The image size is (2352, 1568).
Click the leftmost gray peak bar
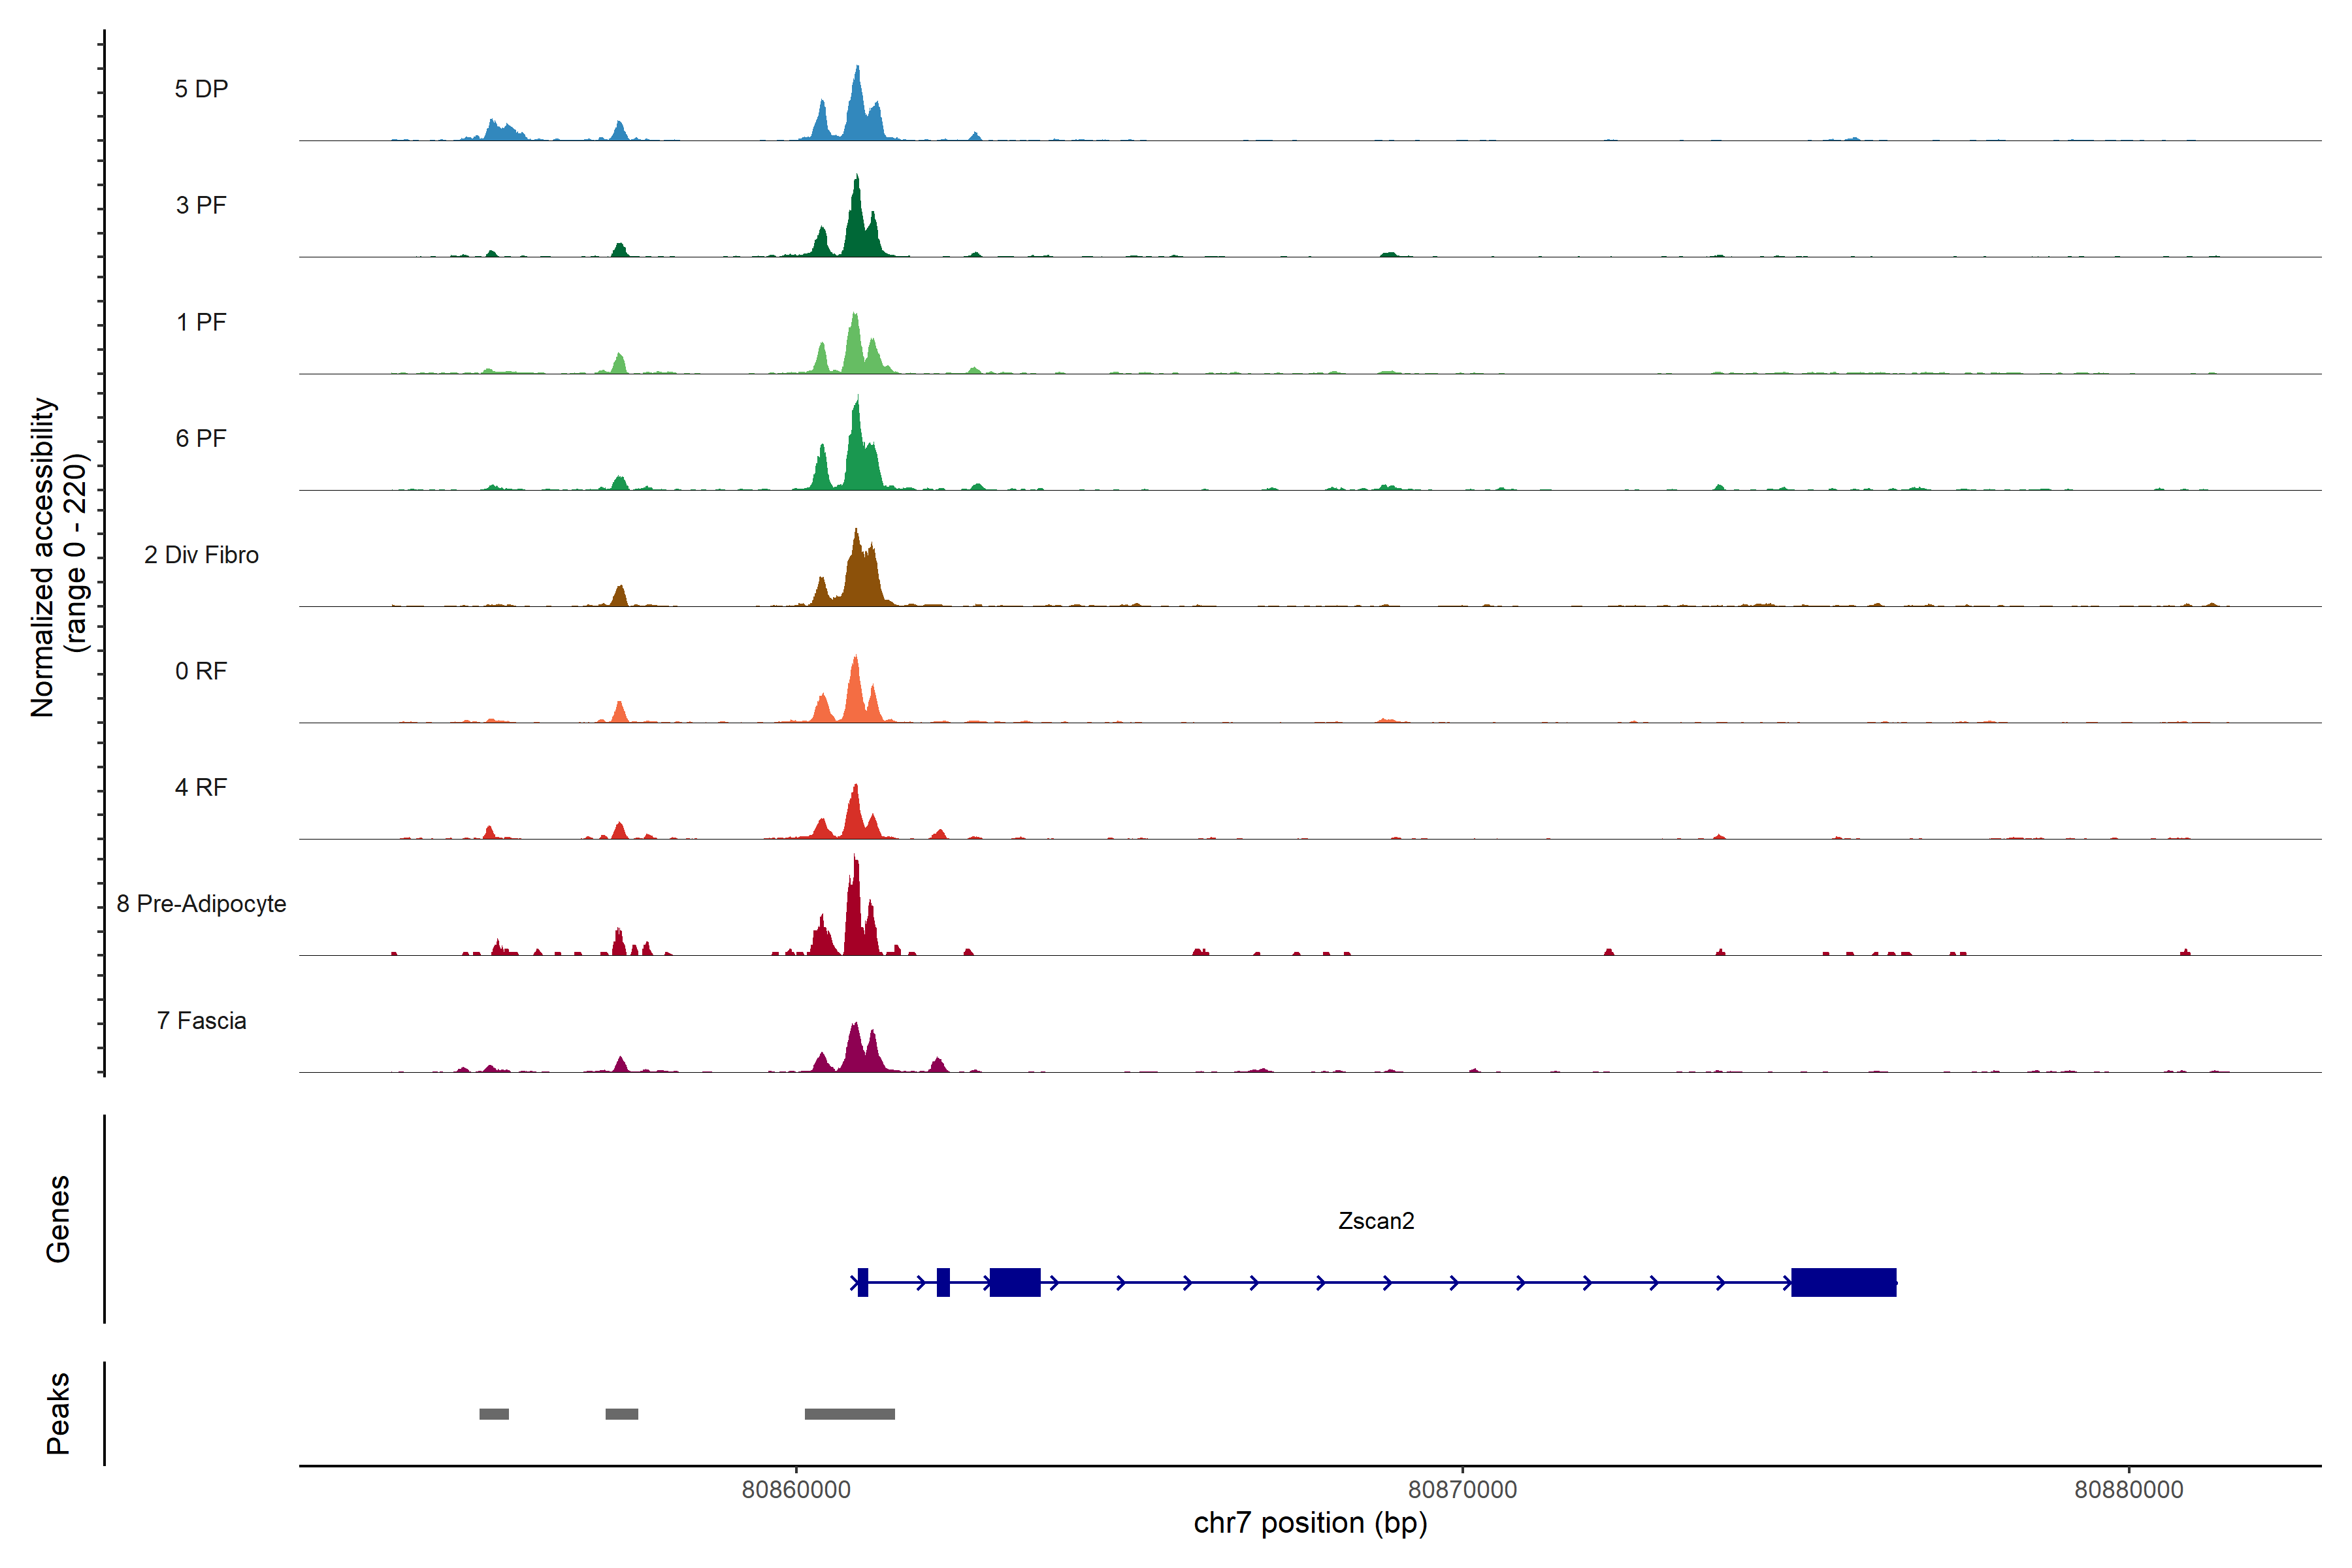coord(494,1414)
